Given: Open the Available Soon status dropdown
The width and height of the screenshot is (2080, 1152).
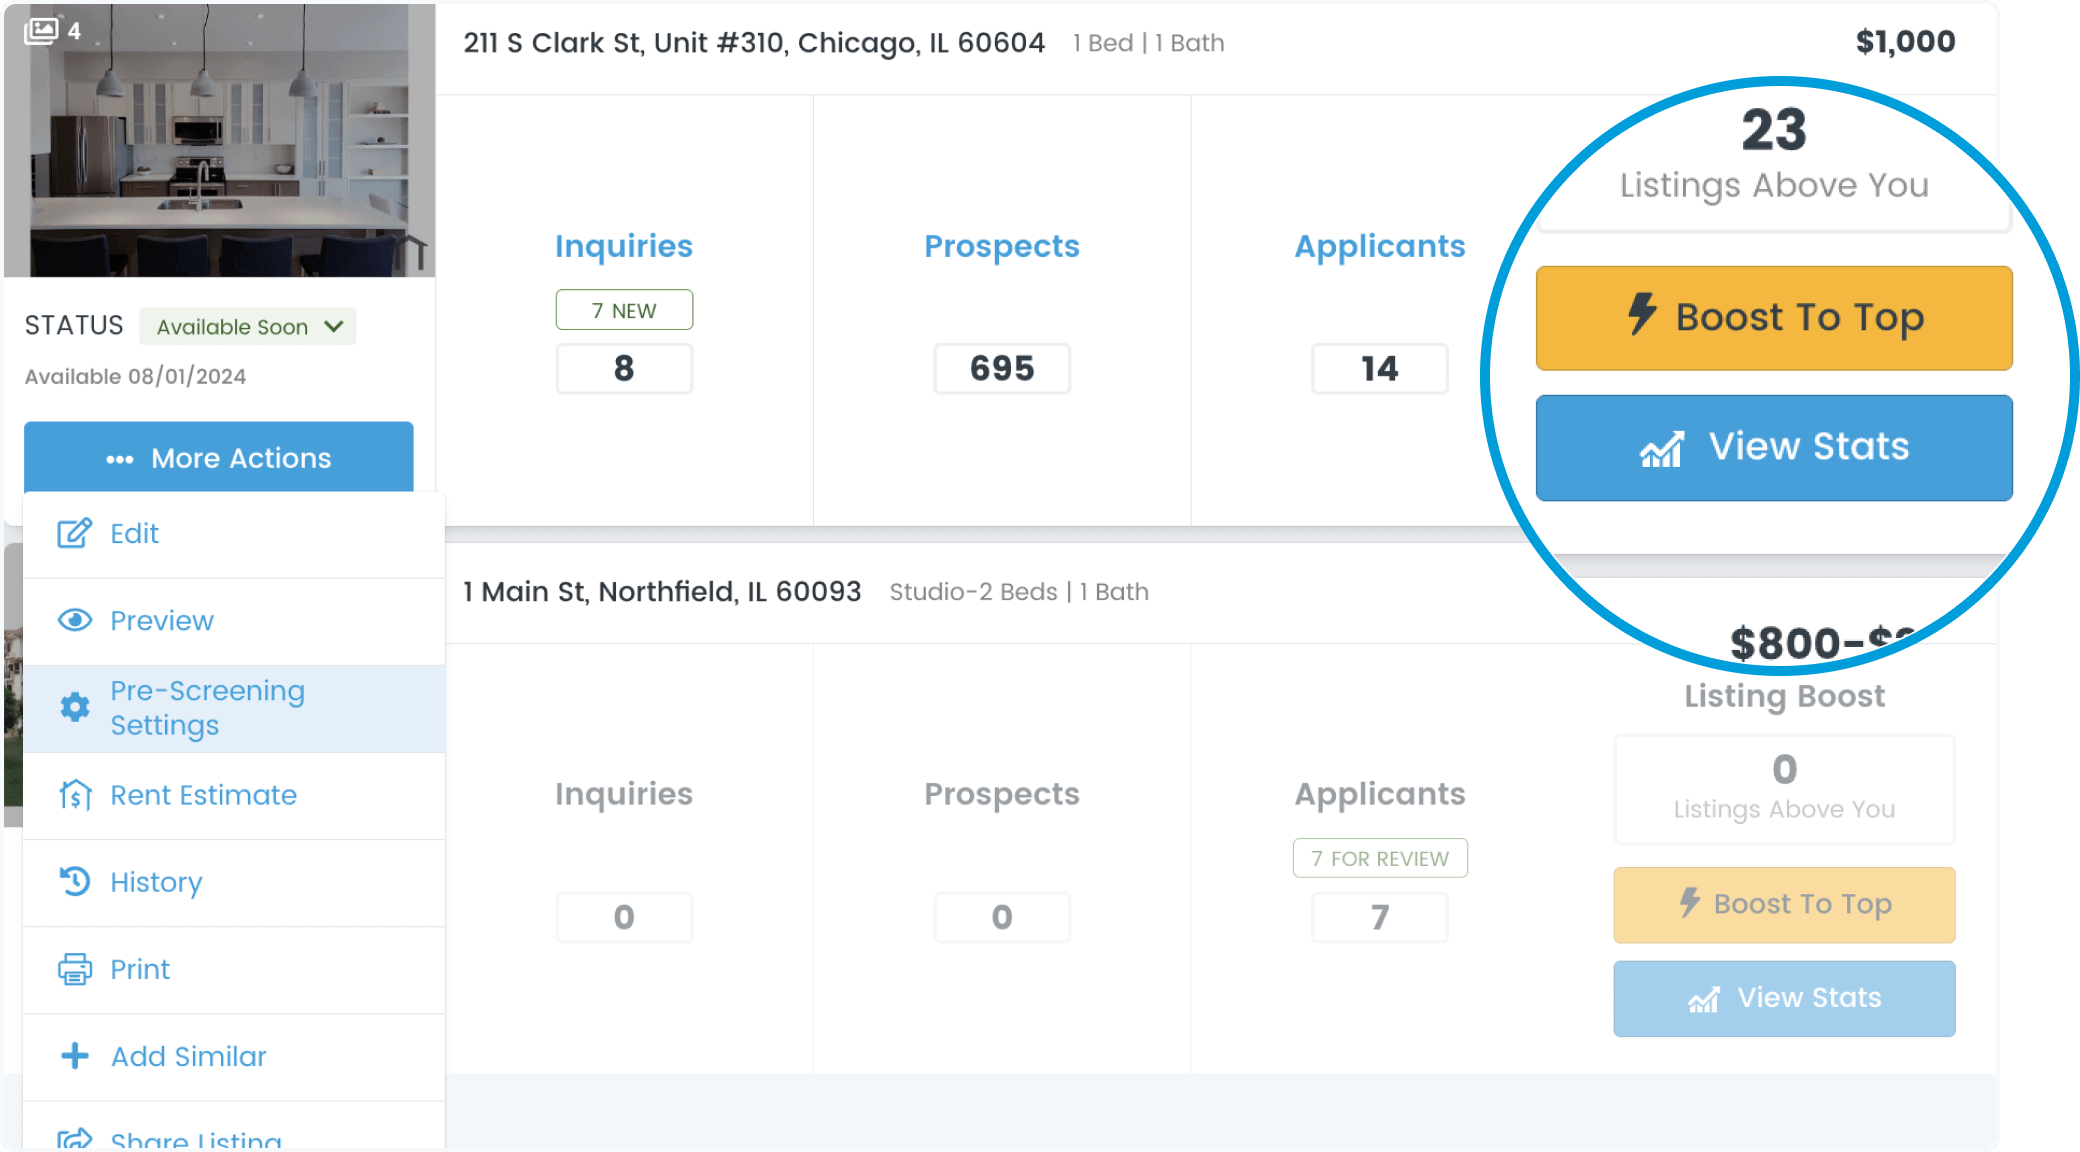Looking at the screenshot, I should 247,327.
